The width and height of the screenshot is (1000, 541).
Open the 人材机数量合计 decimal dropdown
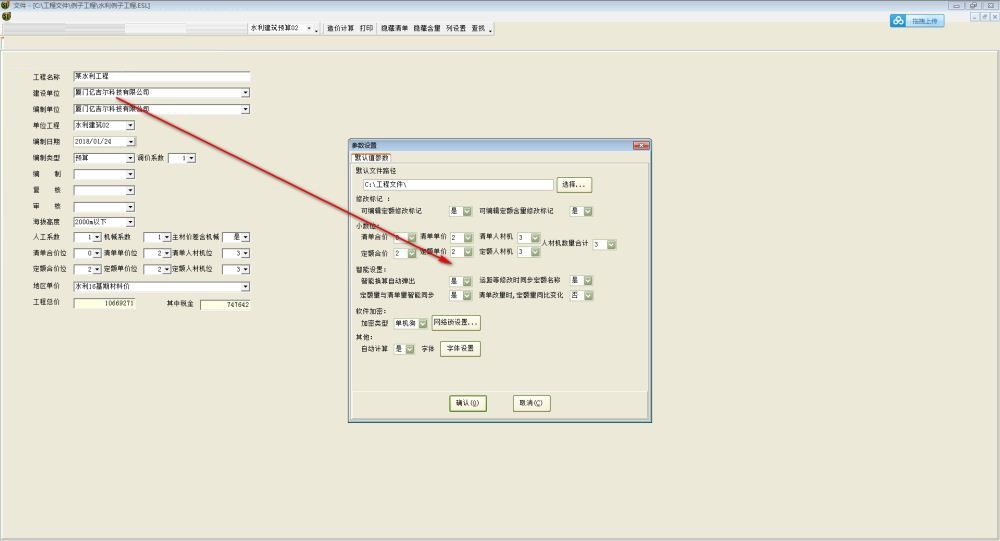point(611,244)
